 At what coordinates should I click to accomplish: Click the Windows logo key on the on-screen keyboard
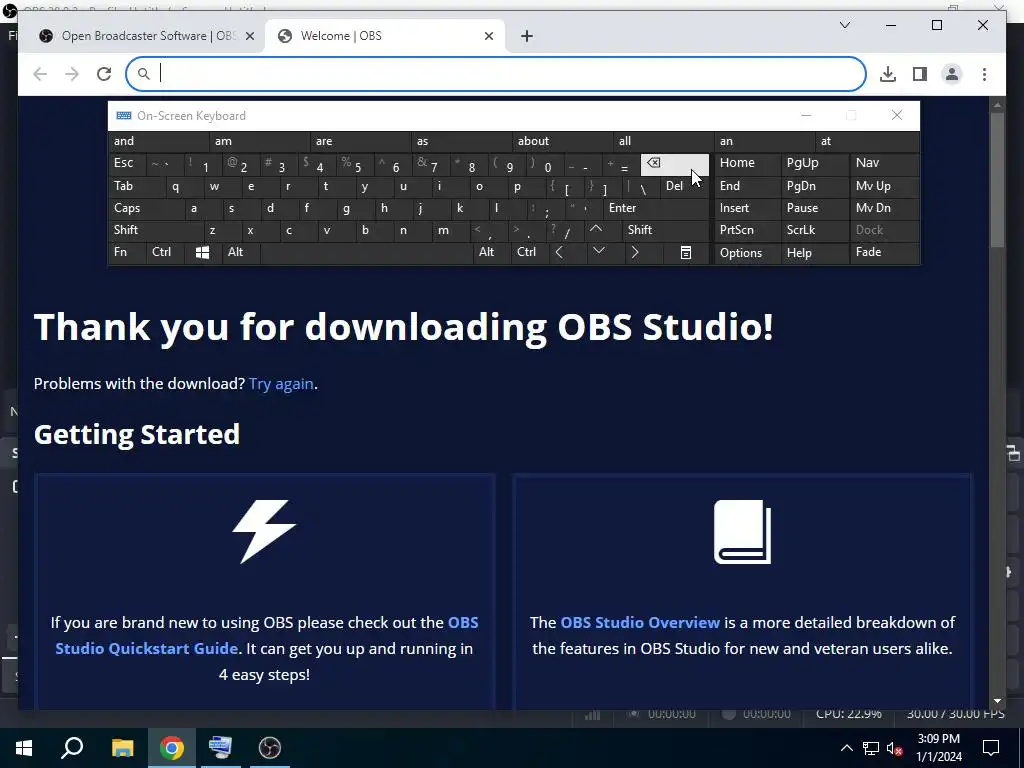point(202,252)
